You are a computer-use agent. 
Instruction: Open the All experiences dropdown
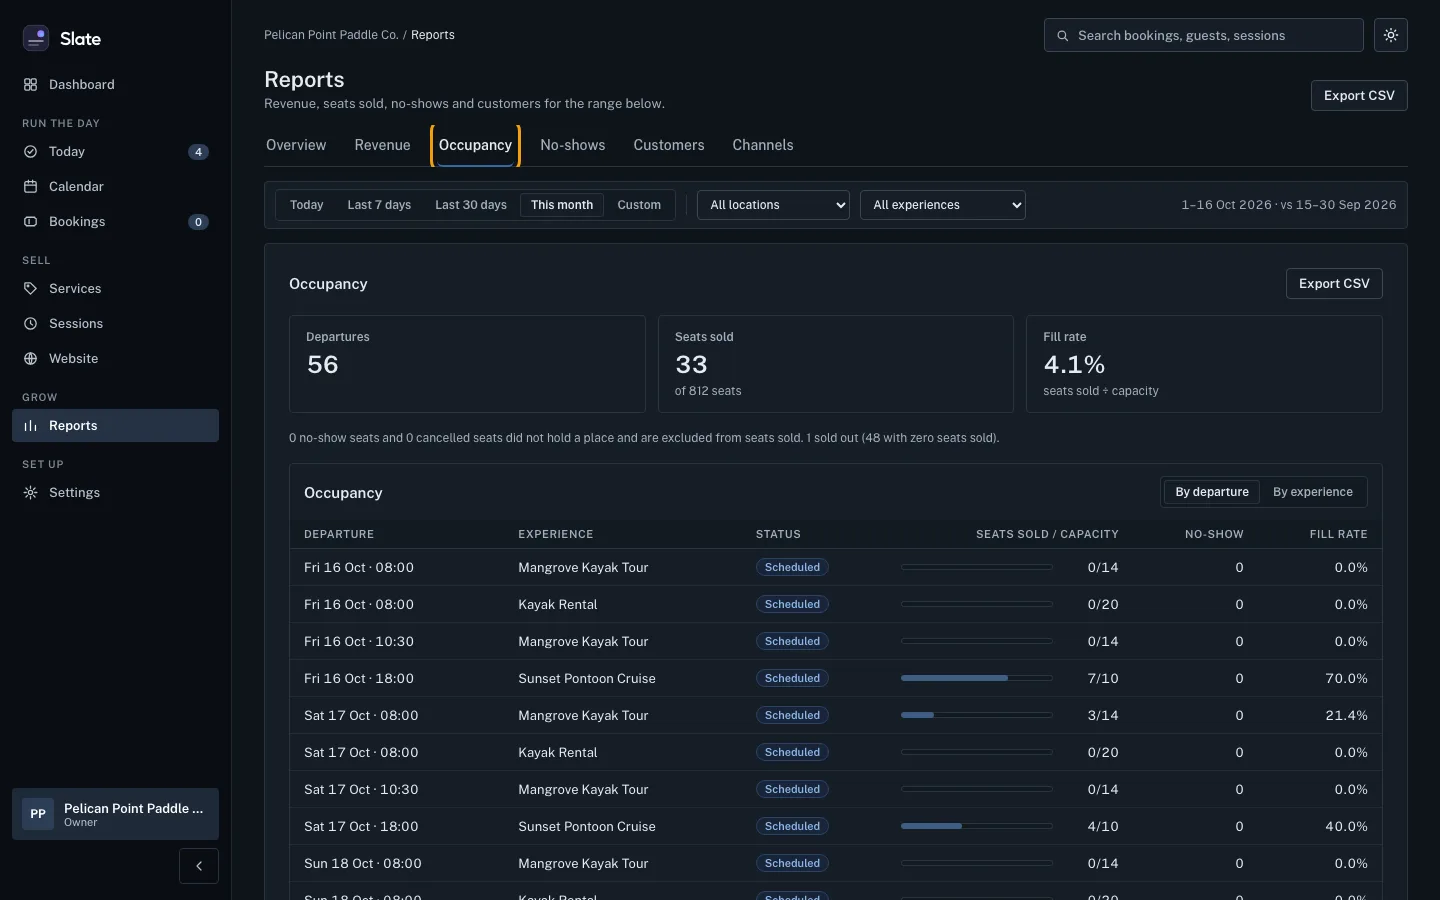click(x=943, y=205)
